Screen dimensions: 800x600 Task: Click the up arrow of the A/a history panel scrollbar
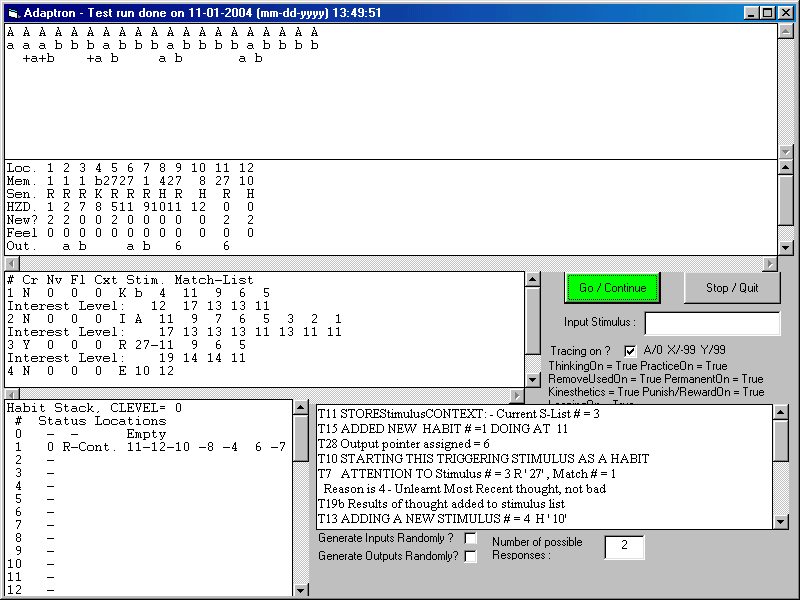pyautogui.click(x=785, y=31)
